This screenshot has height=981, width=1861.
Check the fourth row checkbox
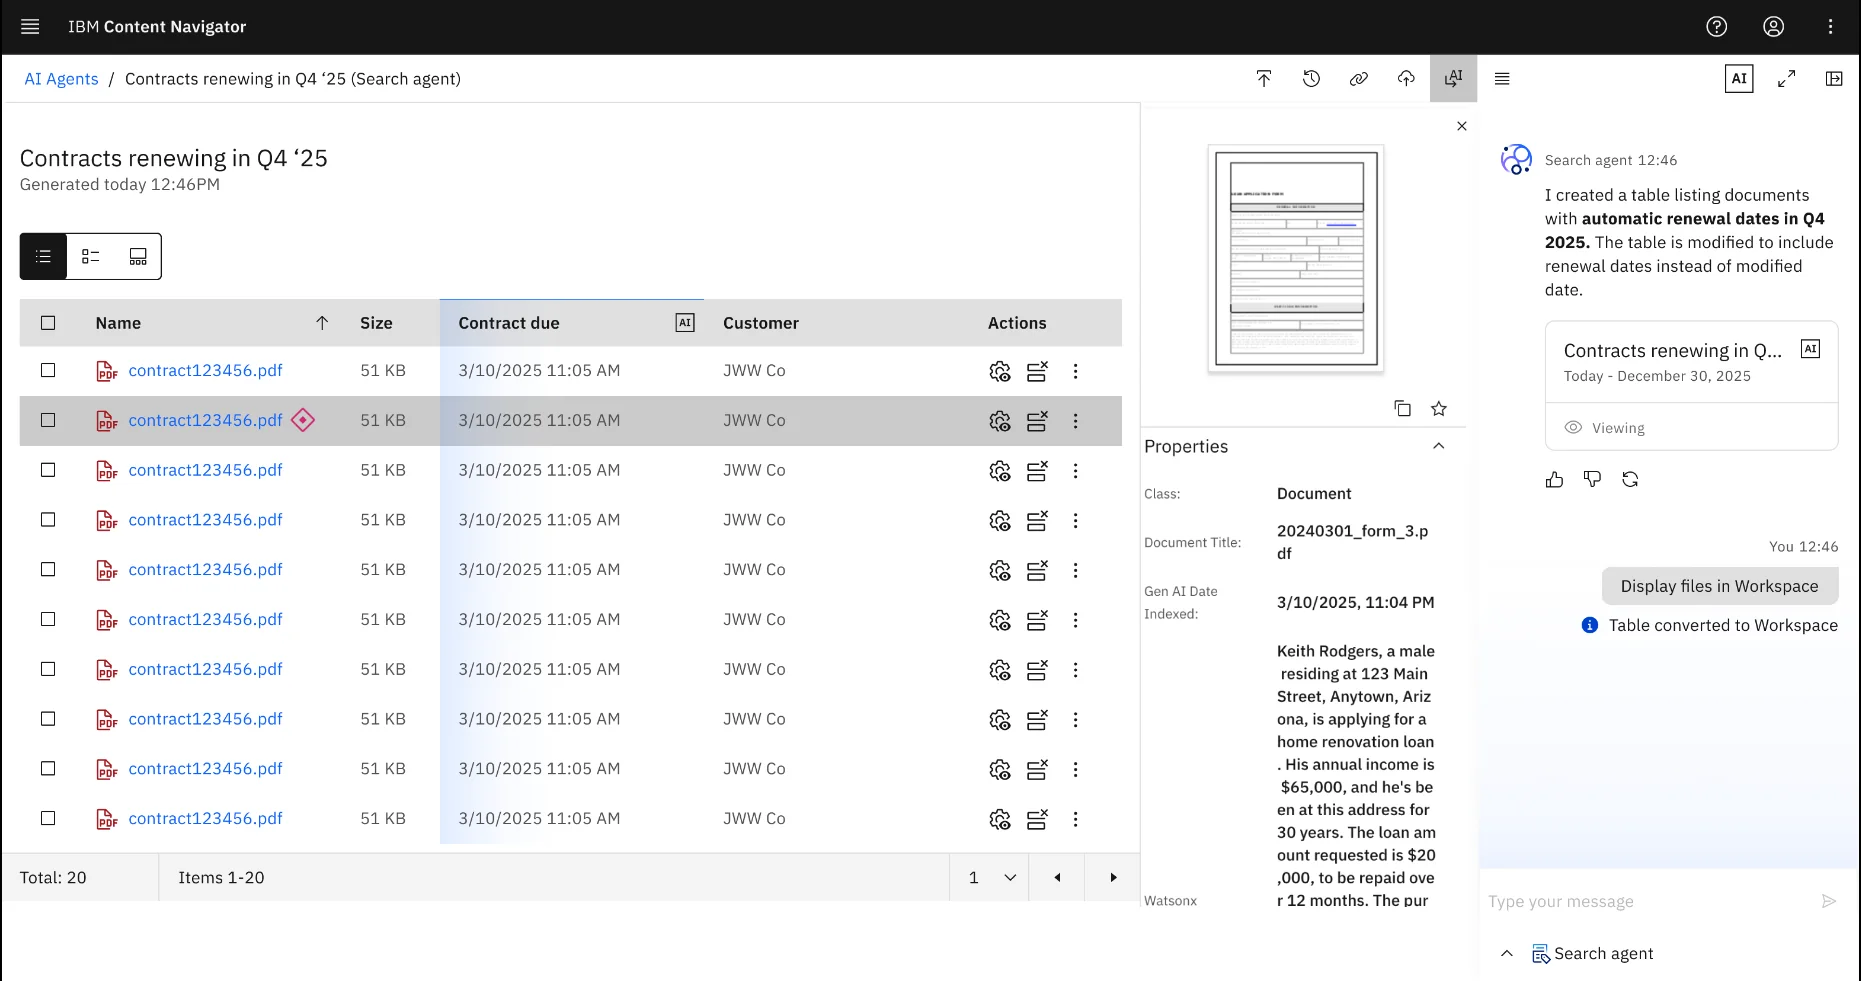coord(48,520)
